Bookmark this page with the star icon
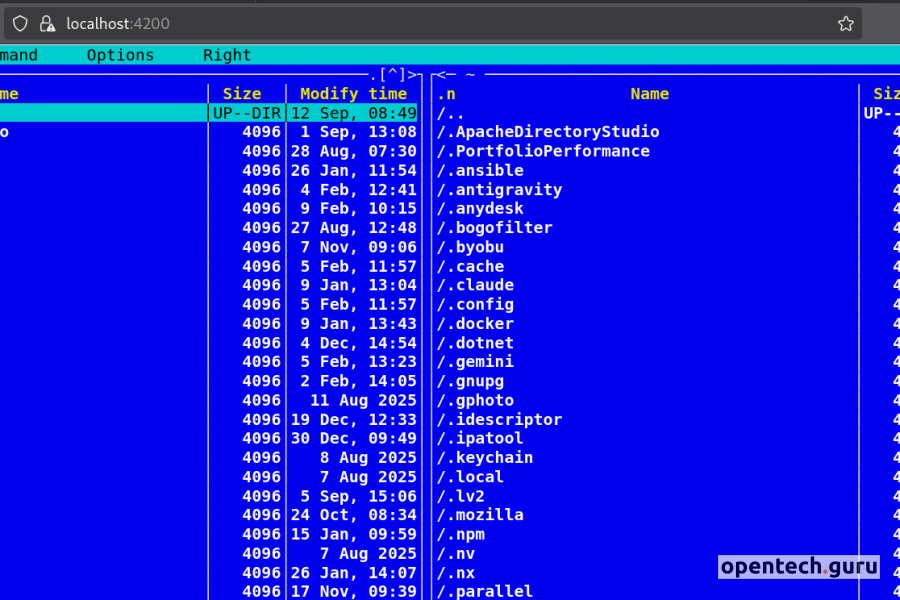 pos(846,23)
